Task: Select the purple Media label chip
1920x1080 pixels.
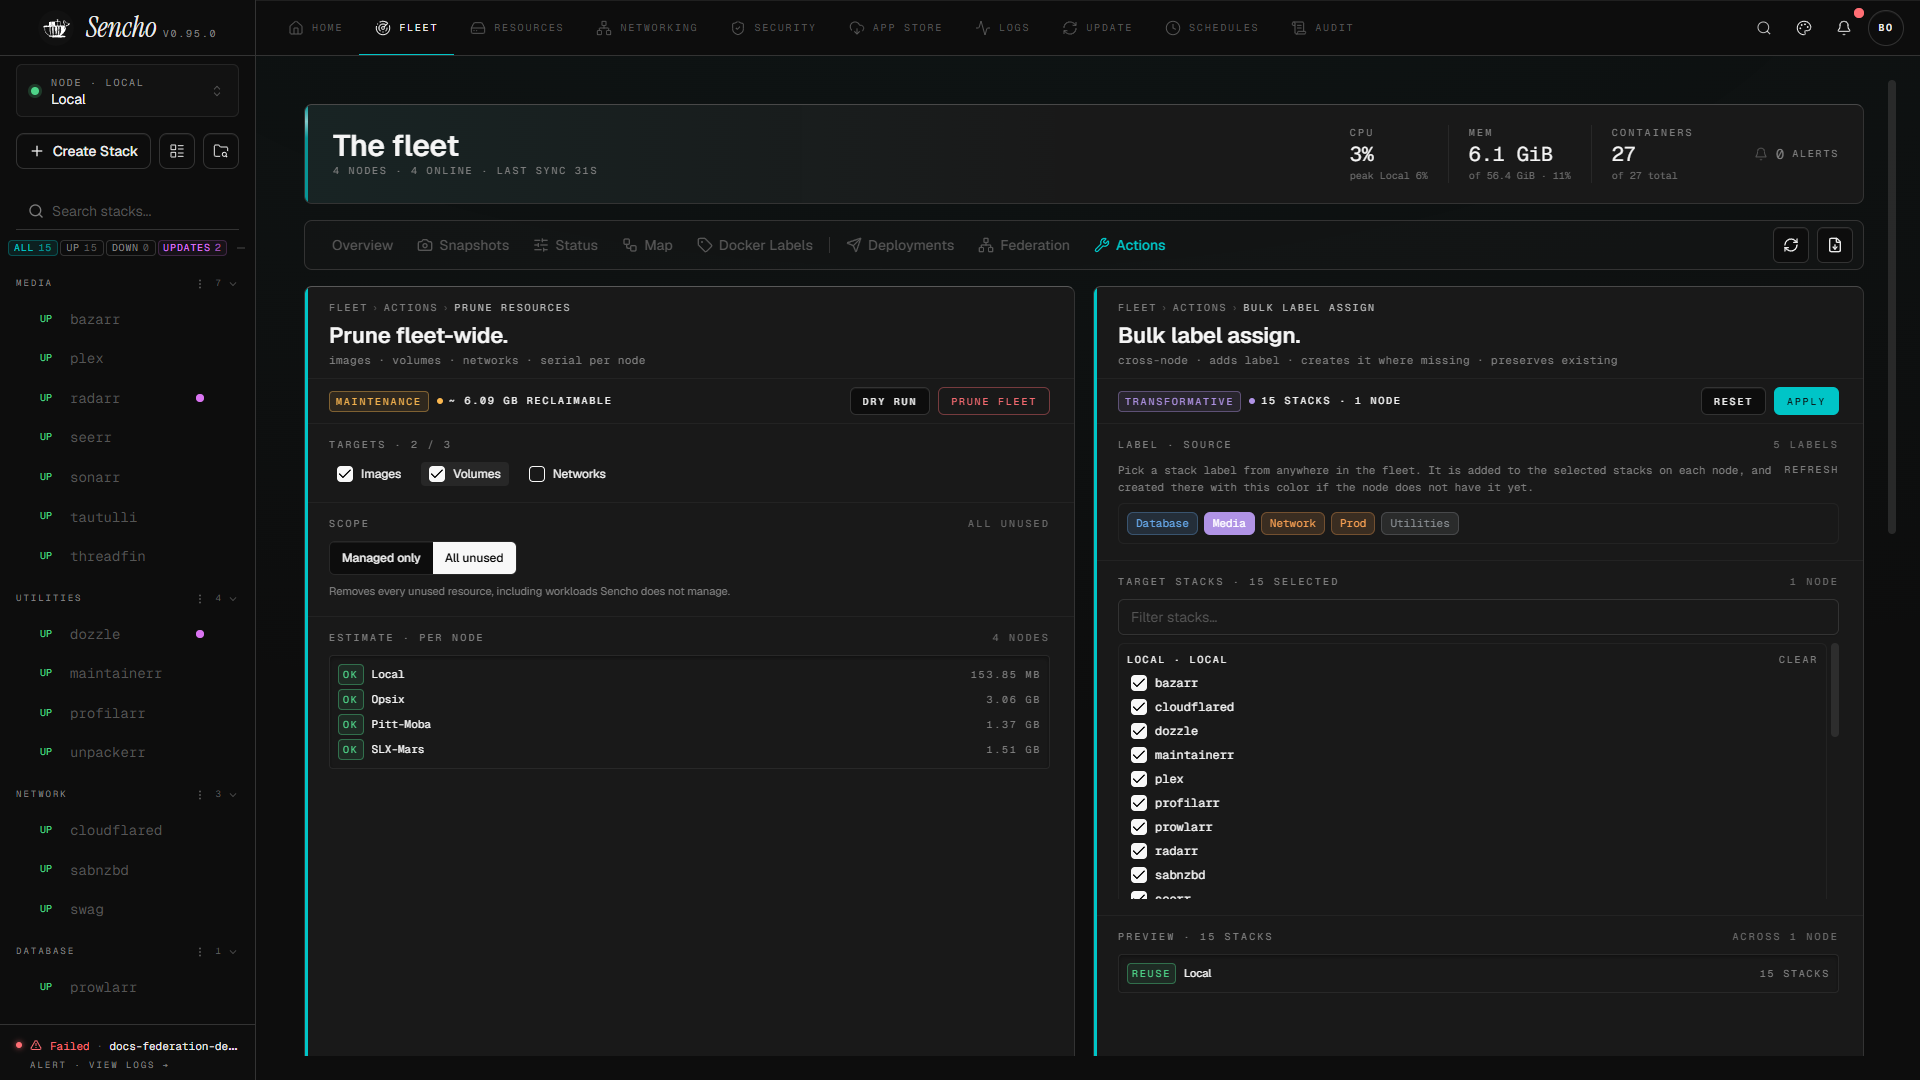Action: (x=1229, y=523)
